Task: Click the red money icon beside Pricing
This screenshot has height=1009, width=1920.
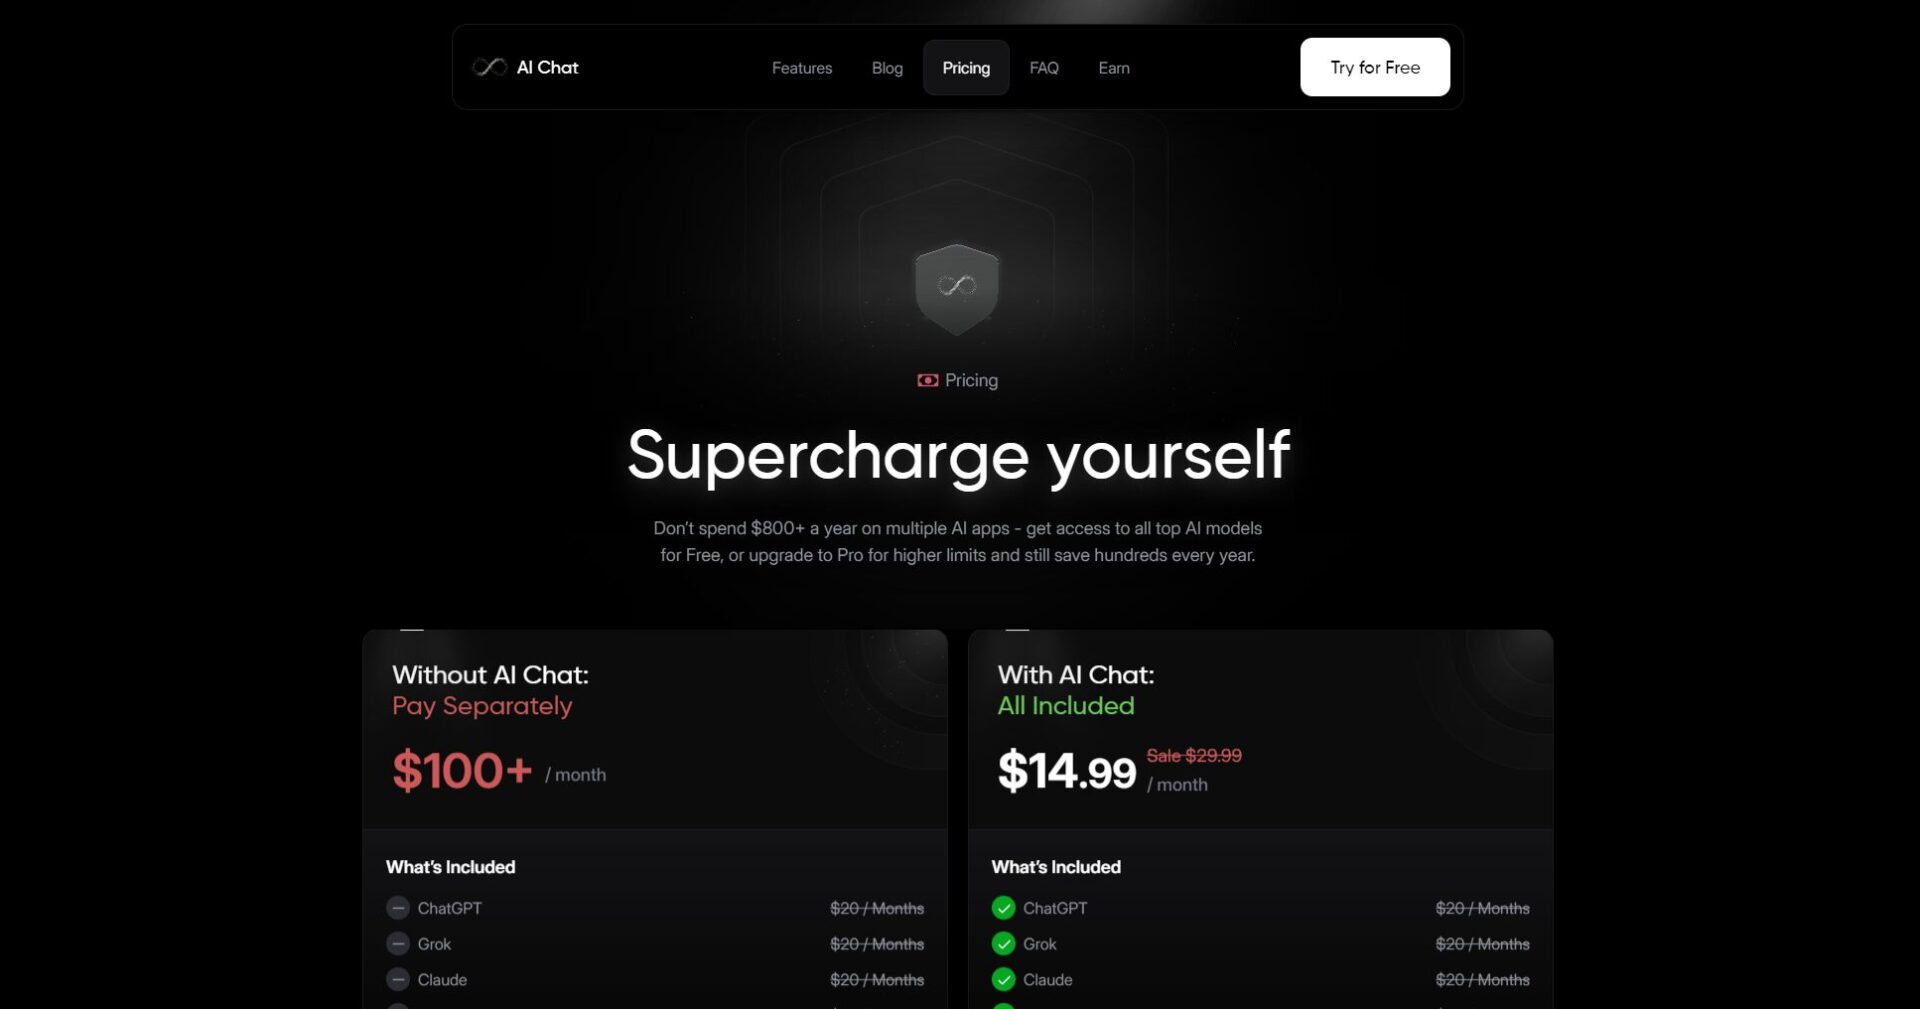Action: tap(928, 380)
